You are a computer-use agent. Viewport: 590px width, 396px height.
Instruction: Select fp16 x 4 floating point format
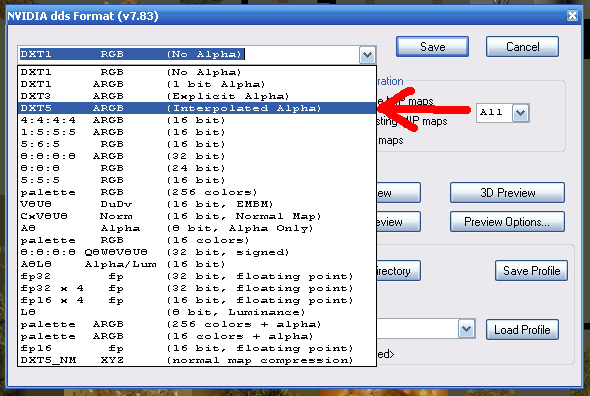click(197, 300)
